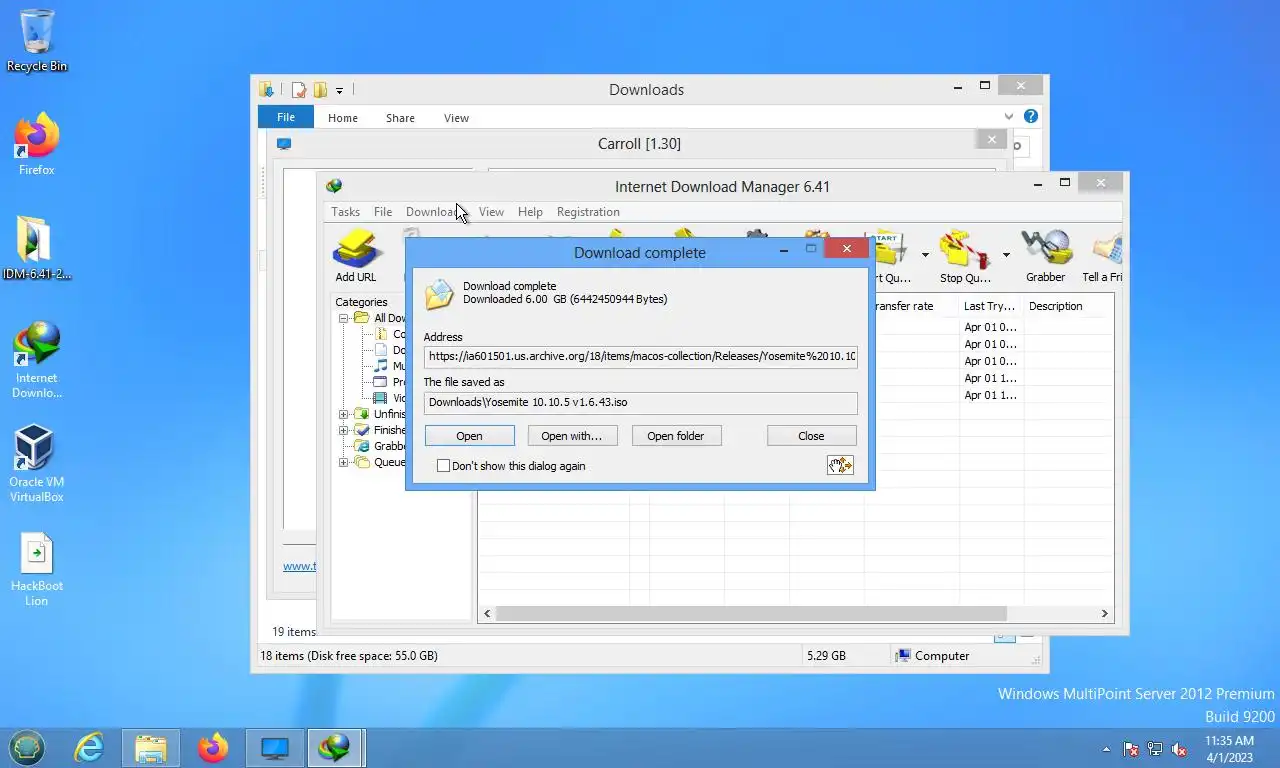The height and width of the screenshot is (768, 1280).
Task: Open Firefox from the taskbar
Action: (x=212, y=747)
